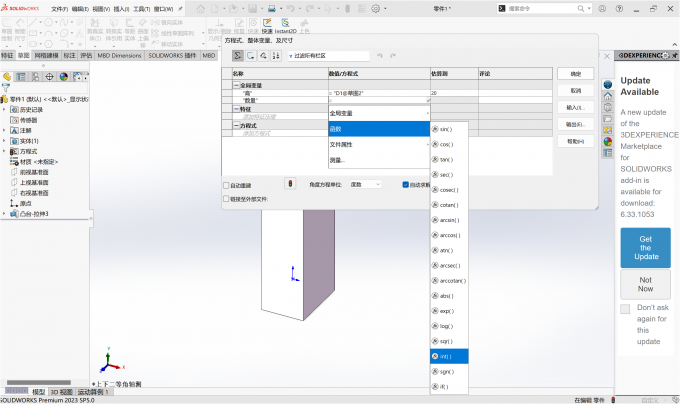The image size is (680, 404).
Task: Click the 输出(E)... button
Action: 575,124
